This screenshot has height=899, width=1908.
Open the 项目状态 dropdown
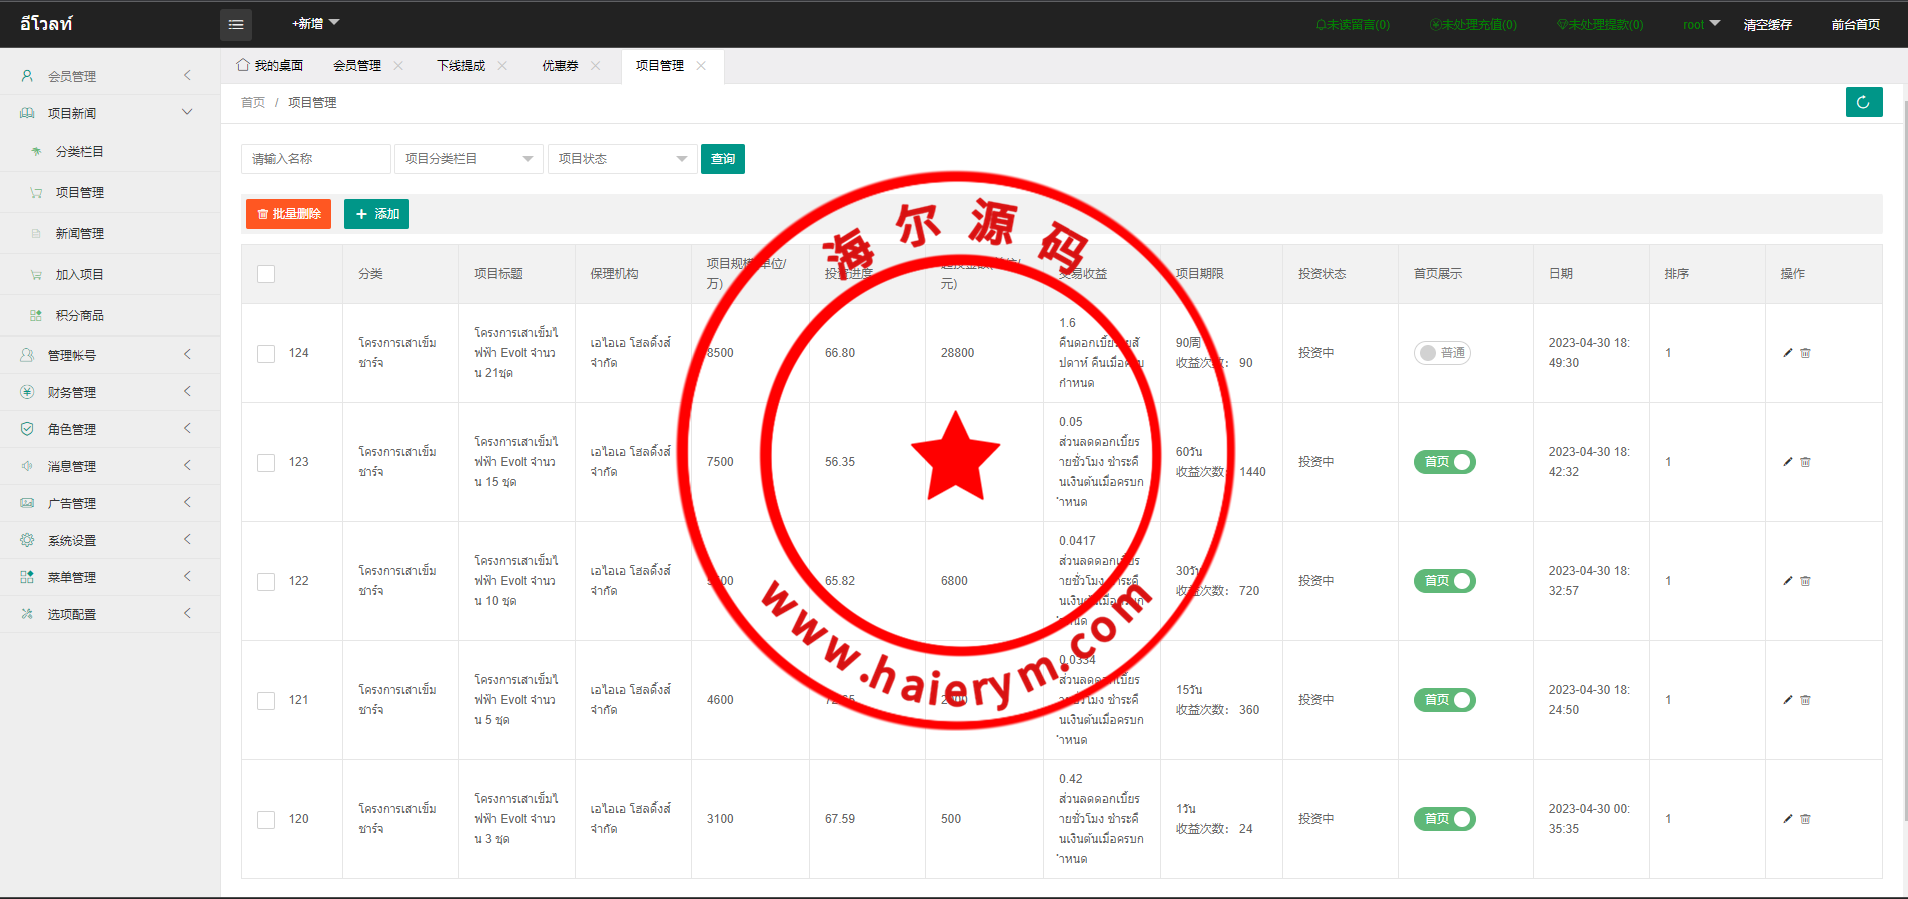(x=622, y=159)
